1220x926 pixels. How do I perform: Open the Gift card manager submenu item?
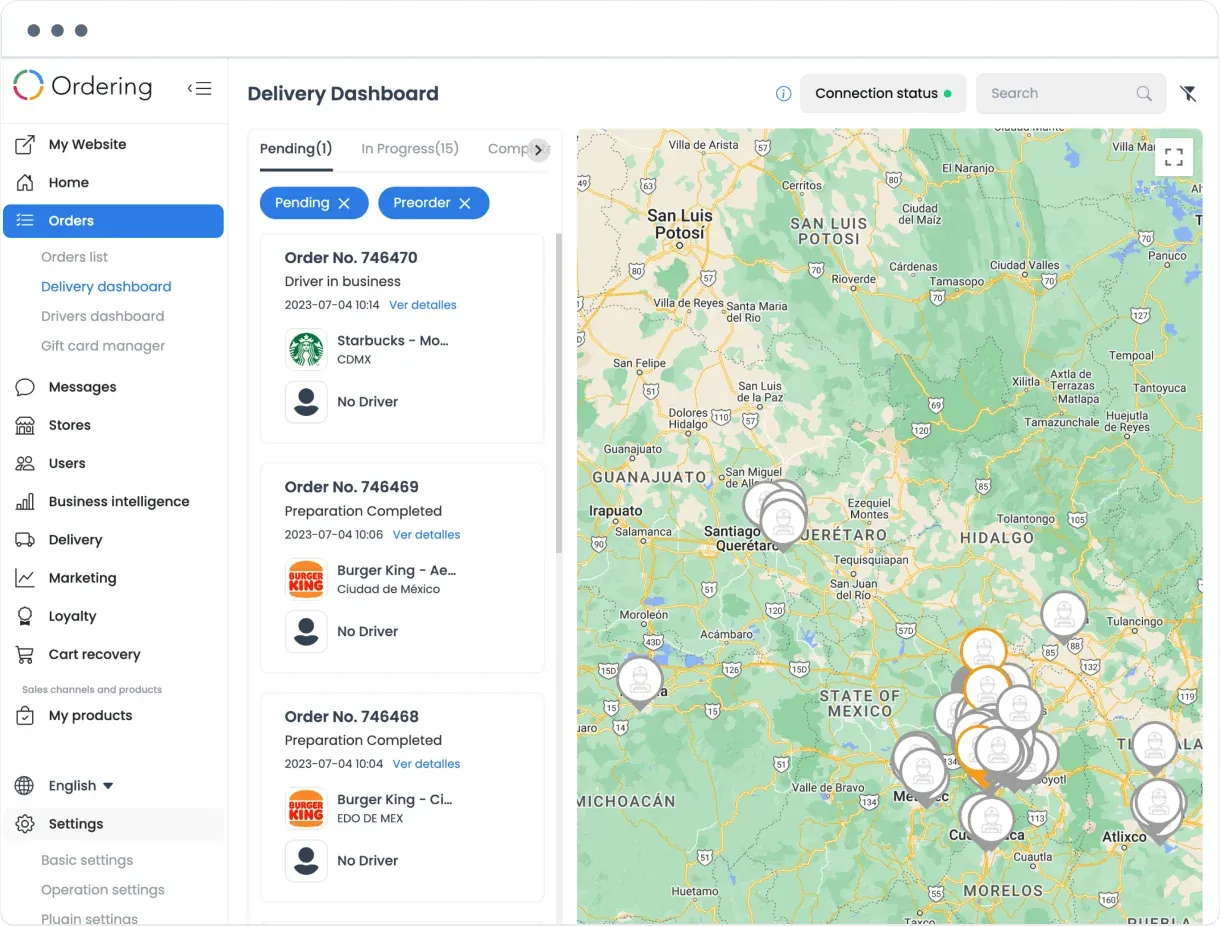(x=103, y=346)
